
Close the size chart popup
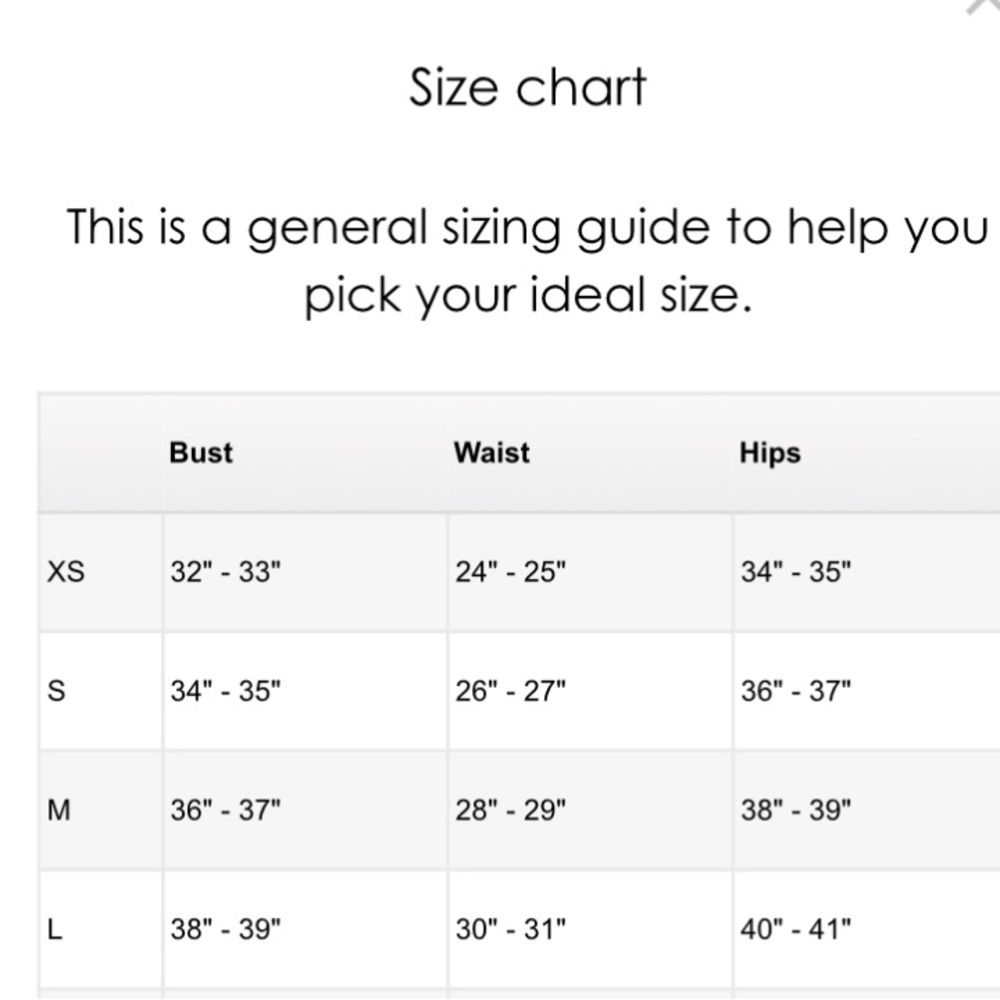point(985,5)
